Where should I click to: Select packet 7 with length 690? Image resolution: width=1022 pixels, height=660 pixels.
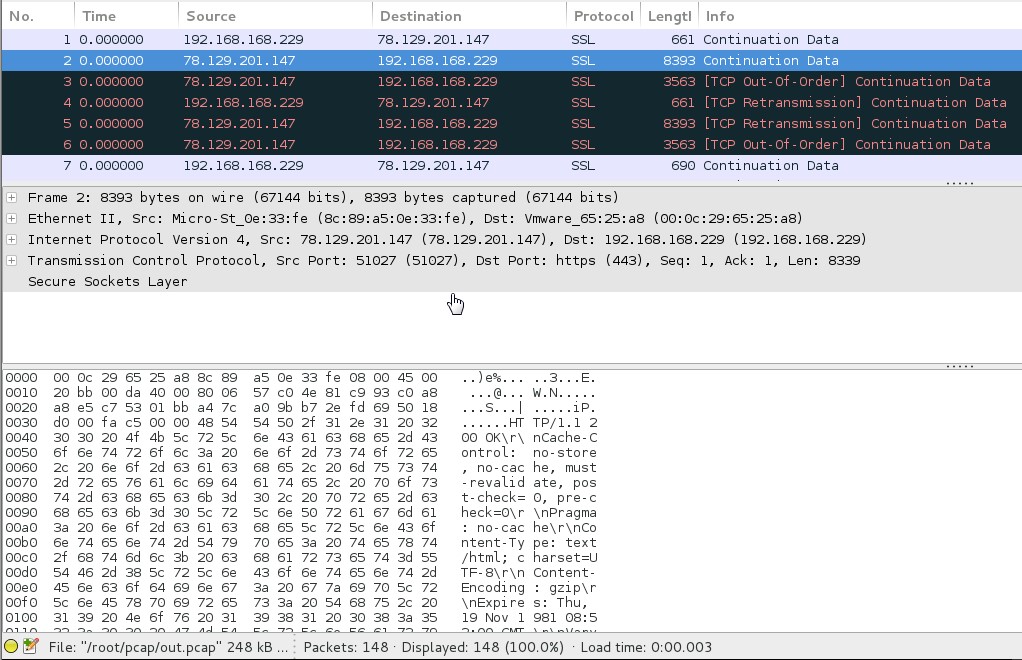(512, 165)
